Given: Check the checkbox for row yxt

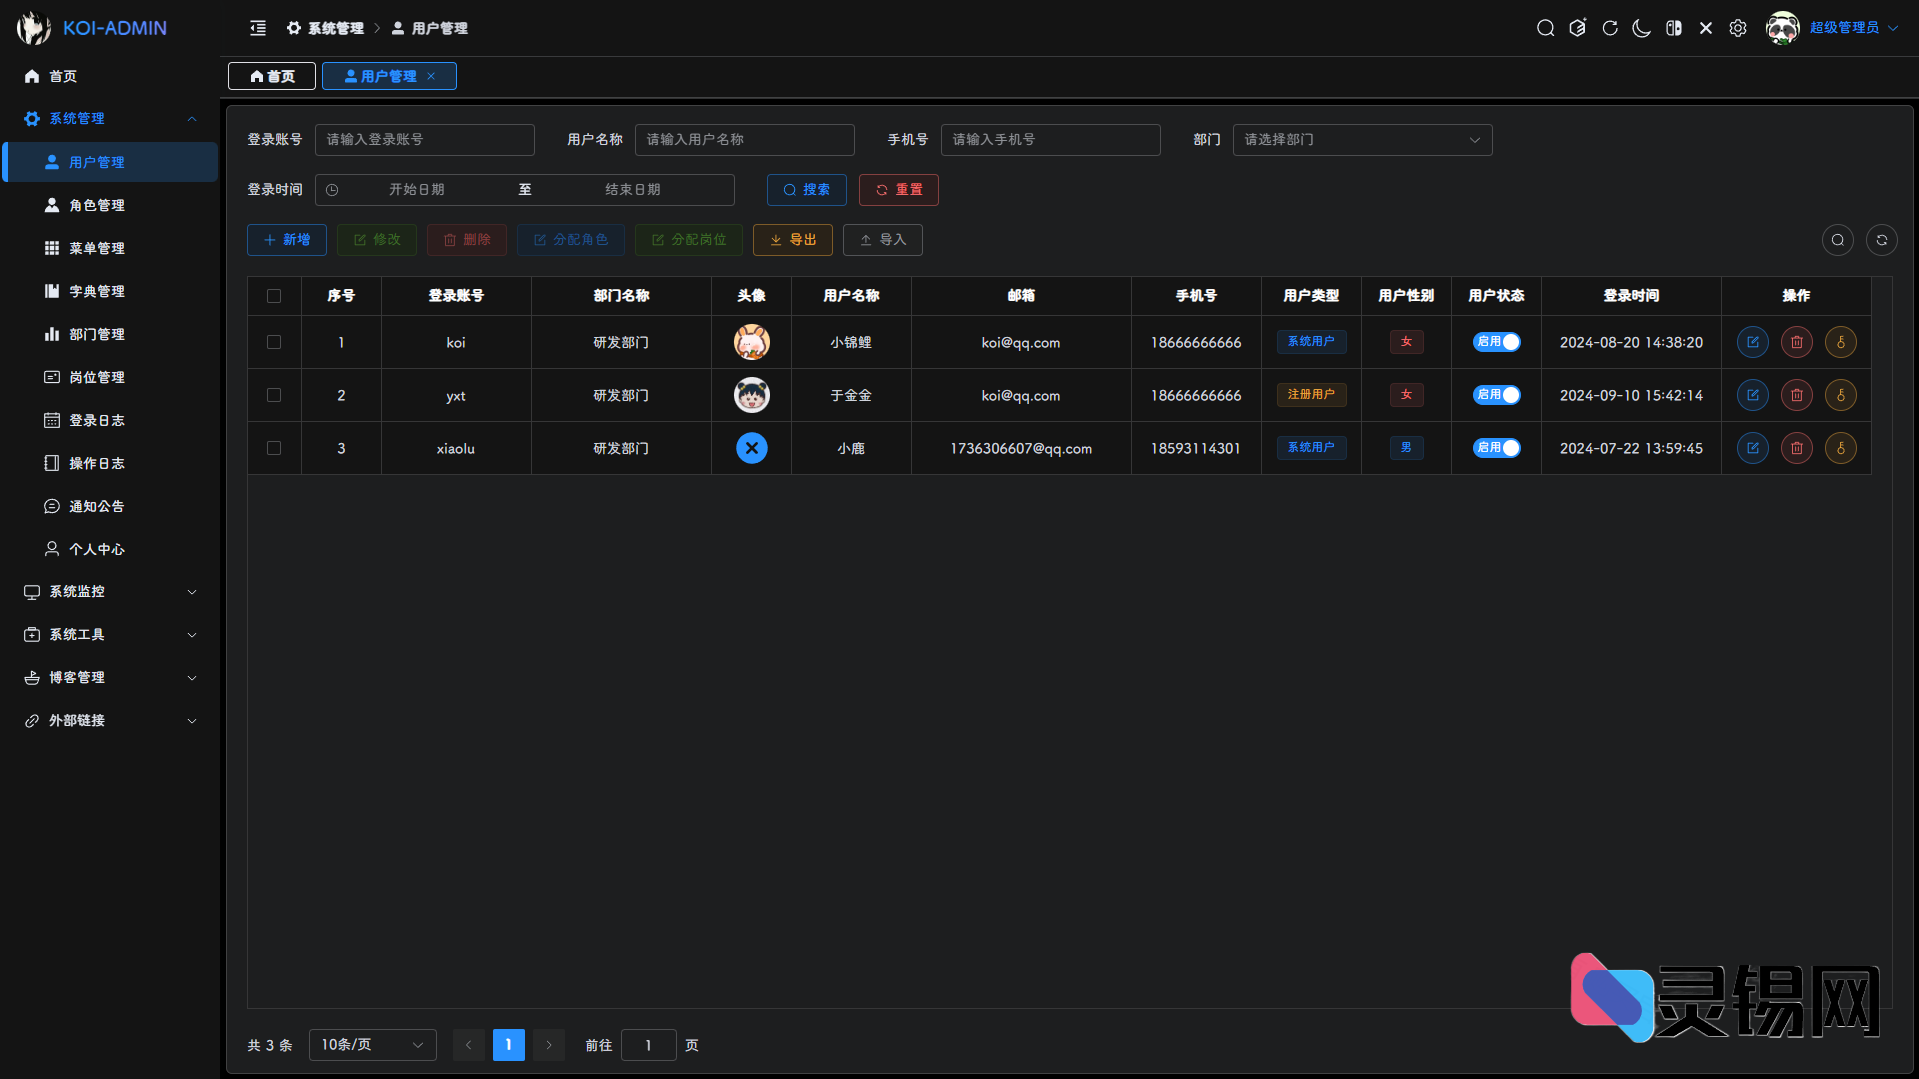Looking at the screenshot, I should click(x=274, y=395).
